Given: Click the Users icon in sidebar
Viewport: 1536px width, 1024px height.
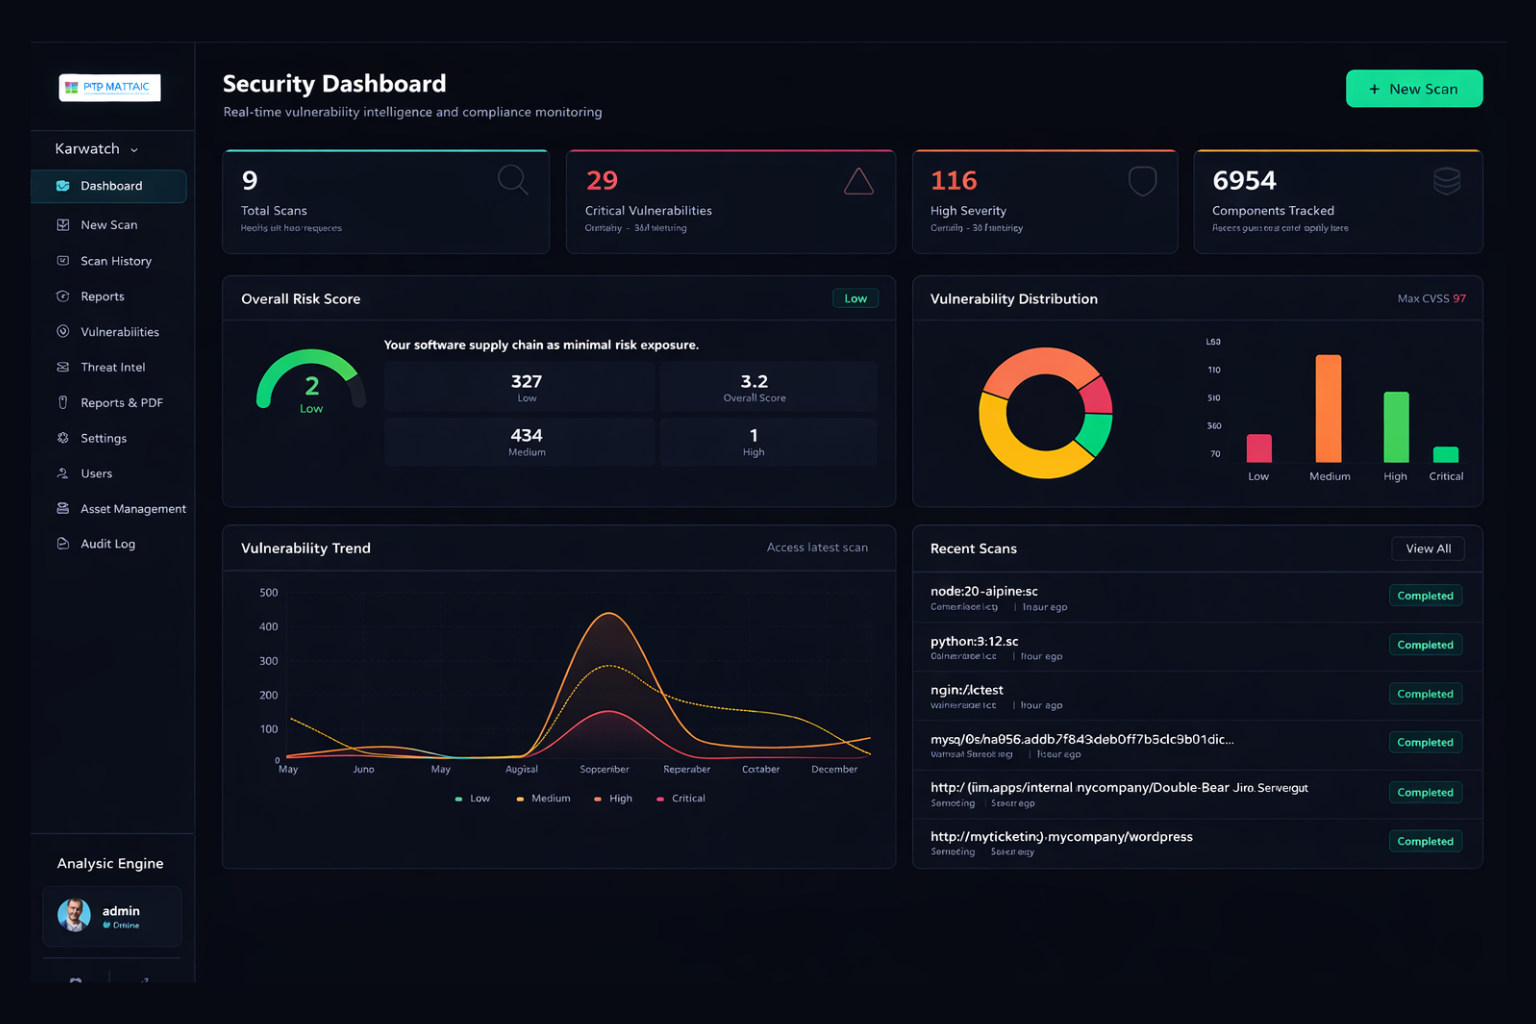Looking at the screenshot, I should [63, 474].
